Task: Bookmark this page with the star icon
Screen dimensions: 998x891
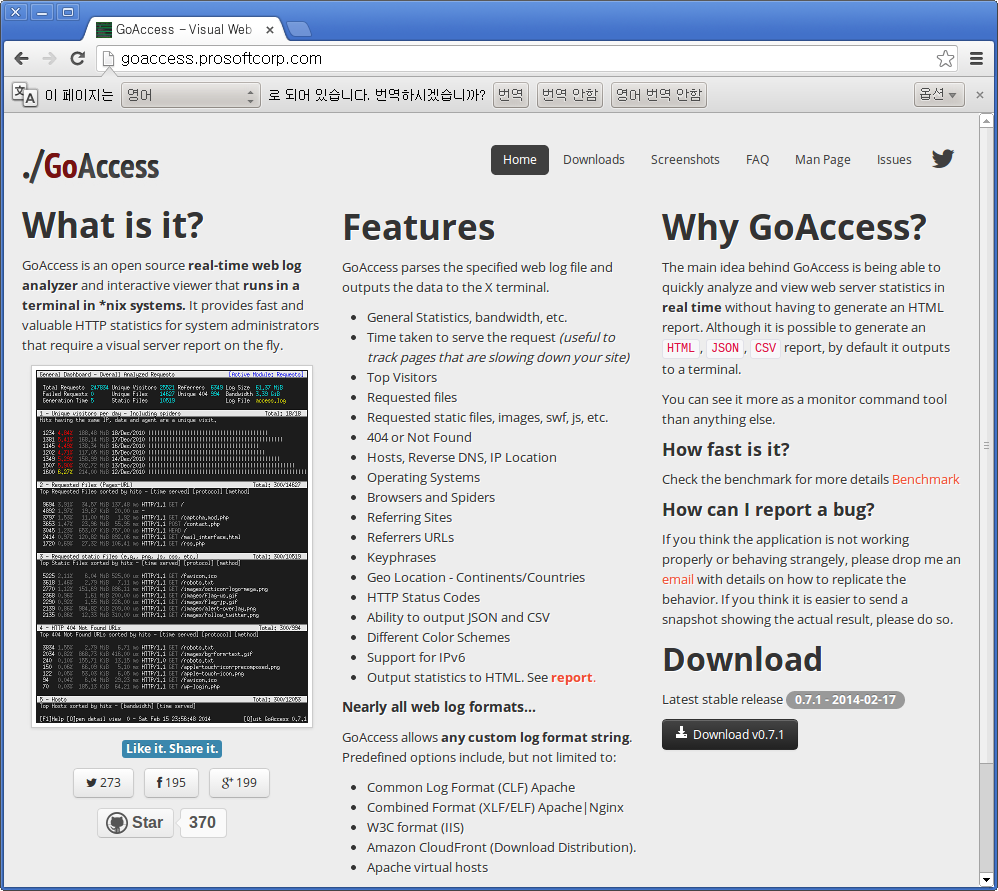Action: click(x=945, y=59)
